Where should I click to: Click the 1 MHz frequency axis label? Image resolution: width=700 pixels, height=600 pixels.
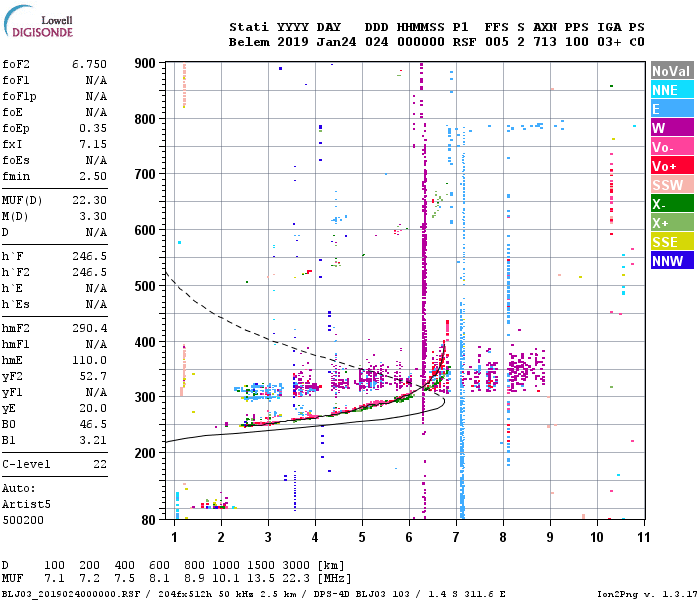point(174,537)
